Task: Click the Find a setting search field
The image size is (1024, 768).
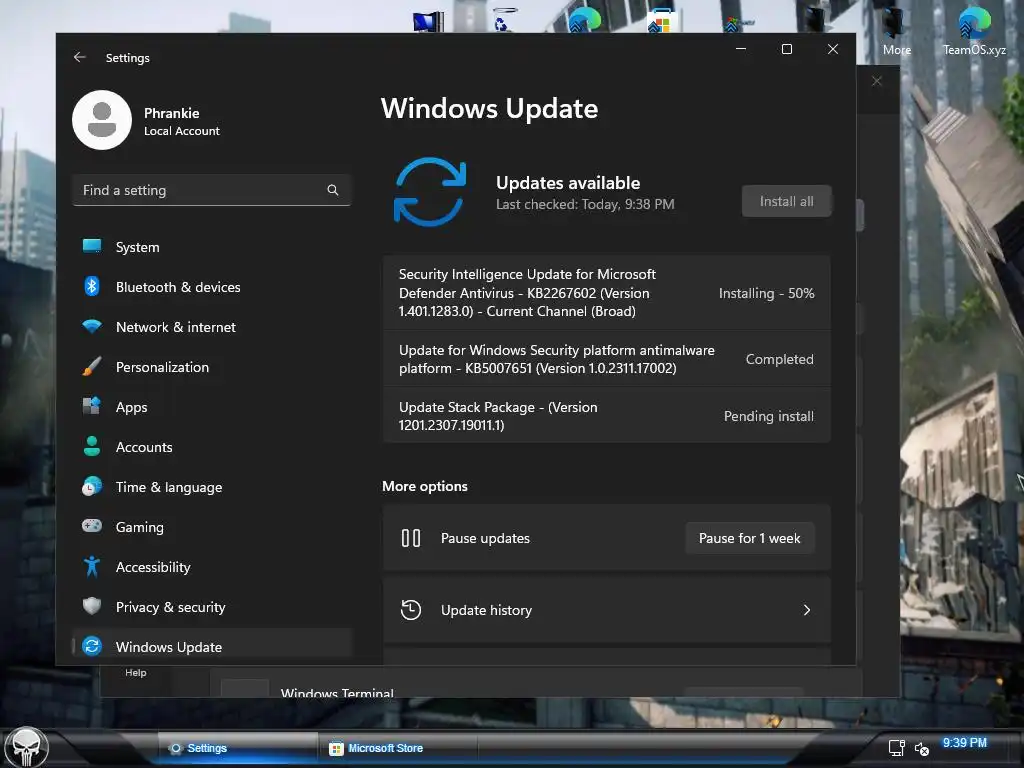Action: tap(212, 190)
